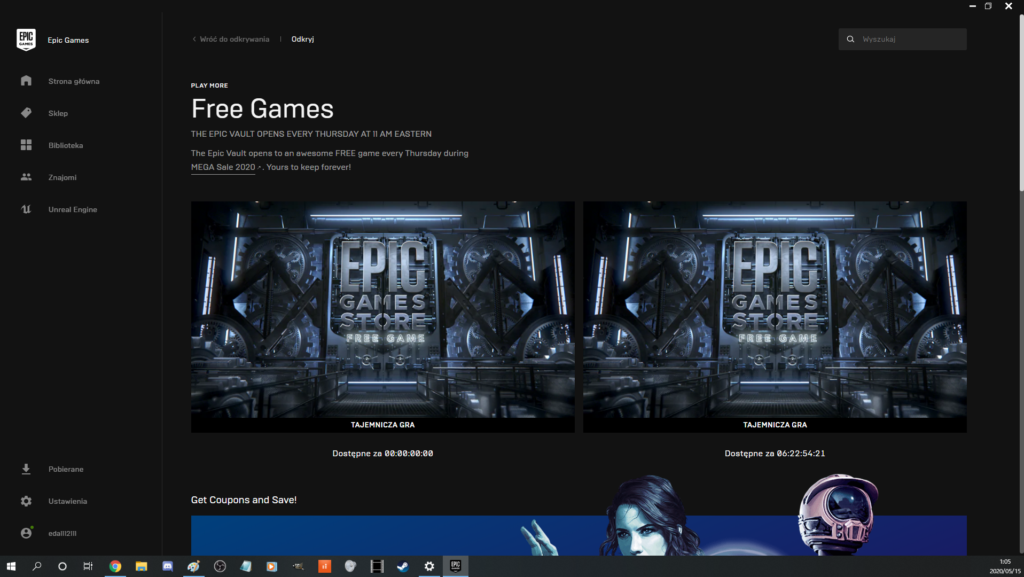
Task: Open the Sklep section
Action: coord(58,114)
